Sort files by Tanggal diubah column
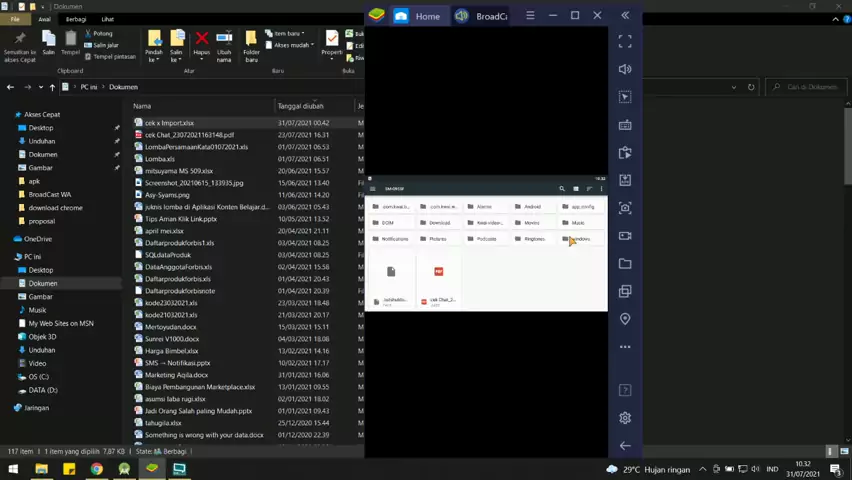This screenshot has width=852, height=480. pos(300,106)
